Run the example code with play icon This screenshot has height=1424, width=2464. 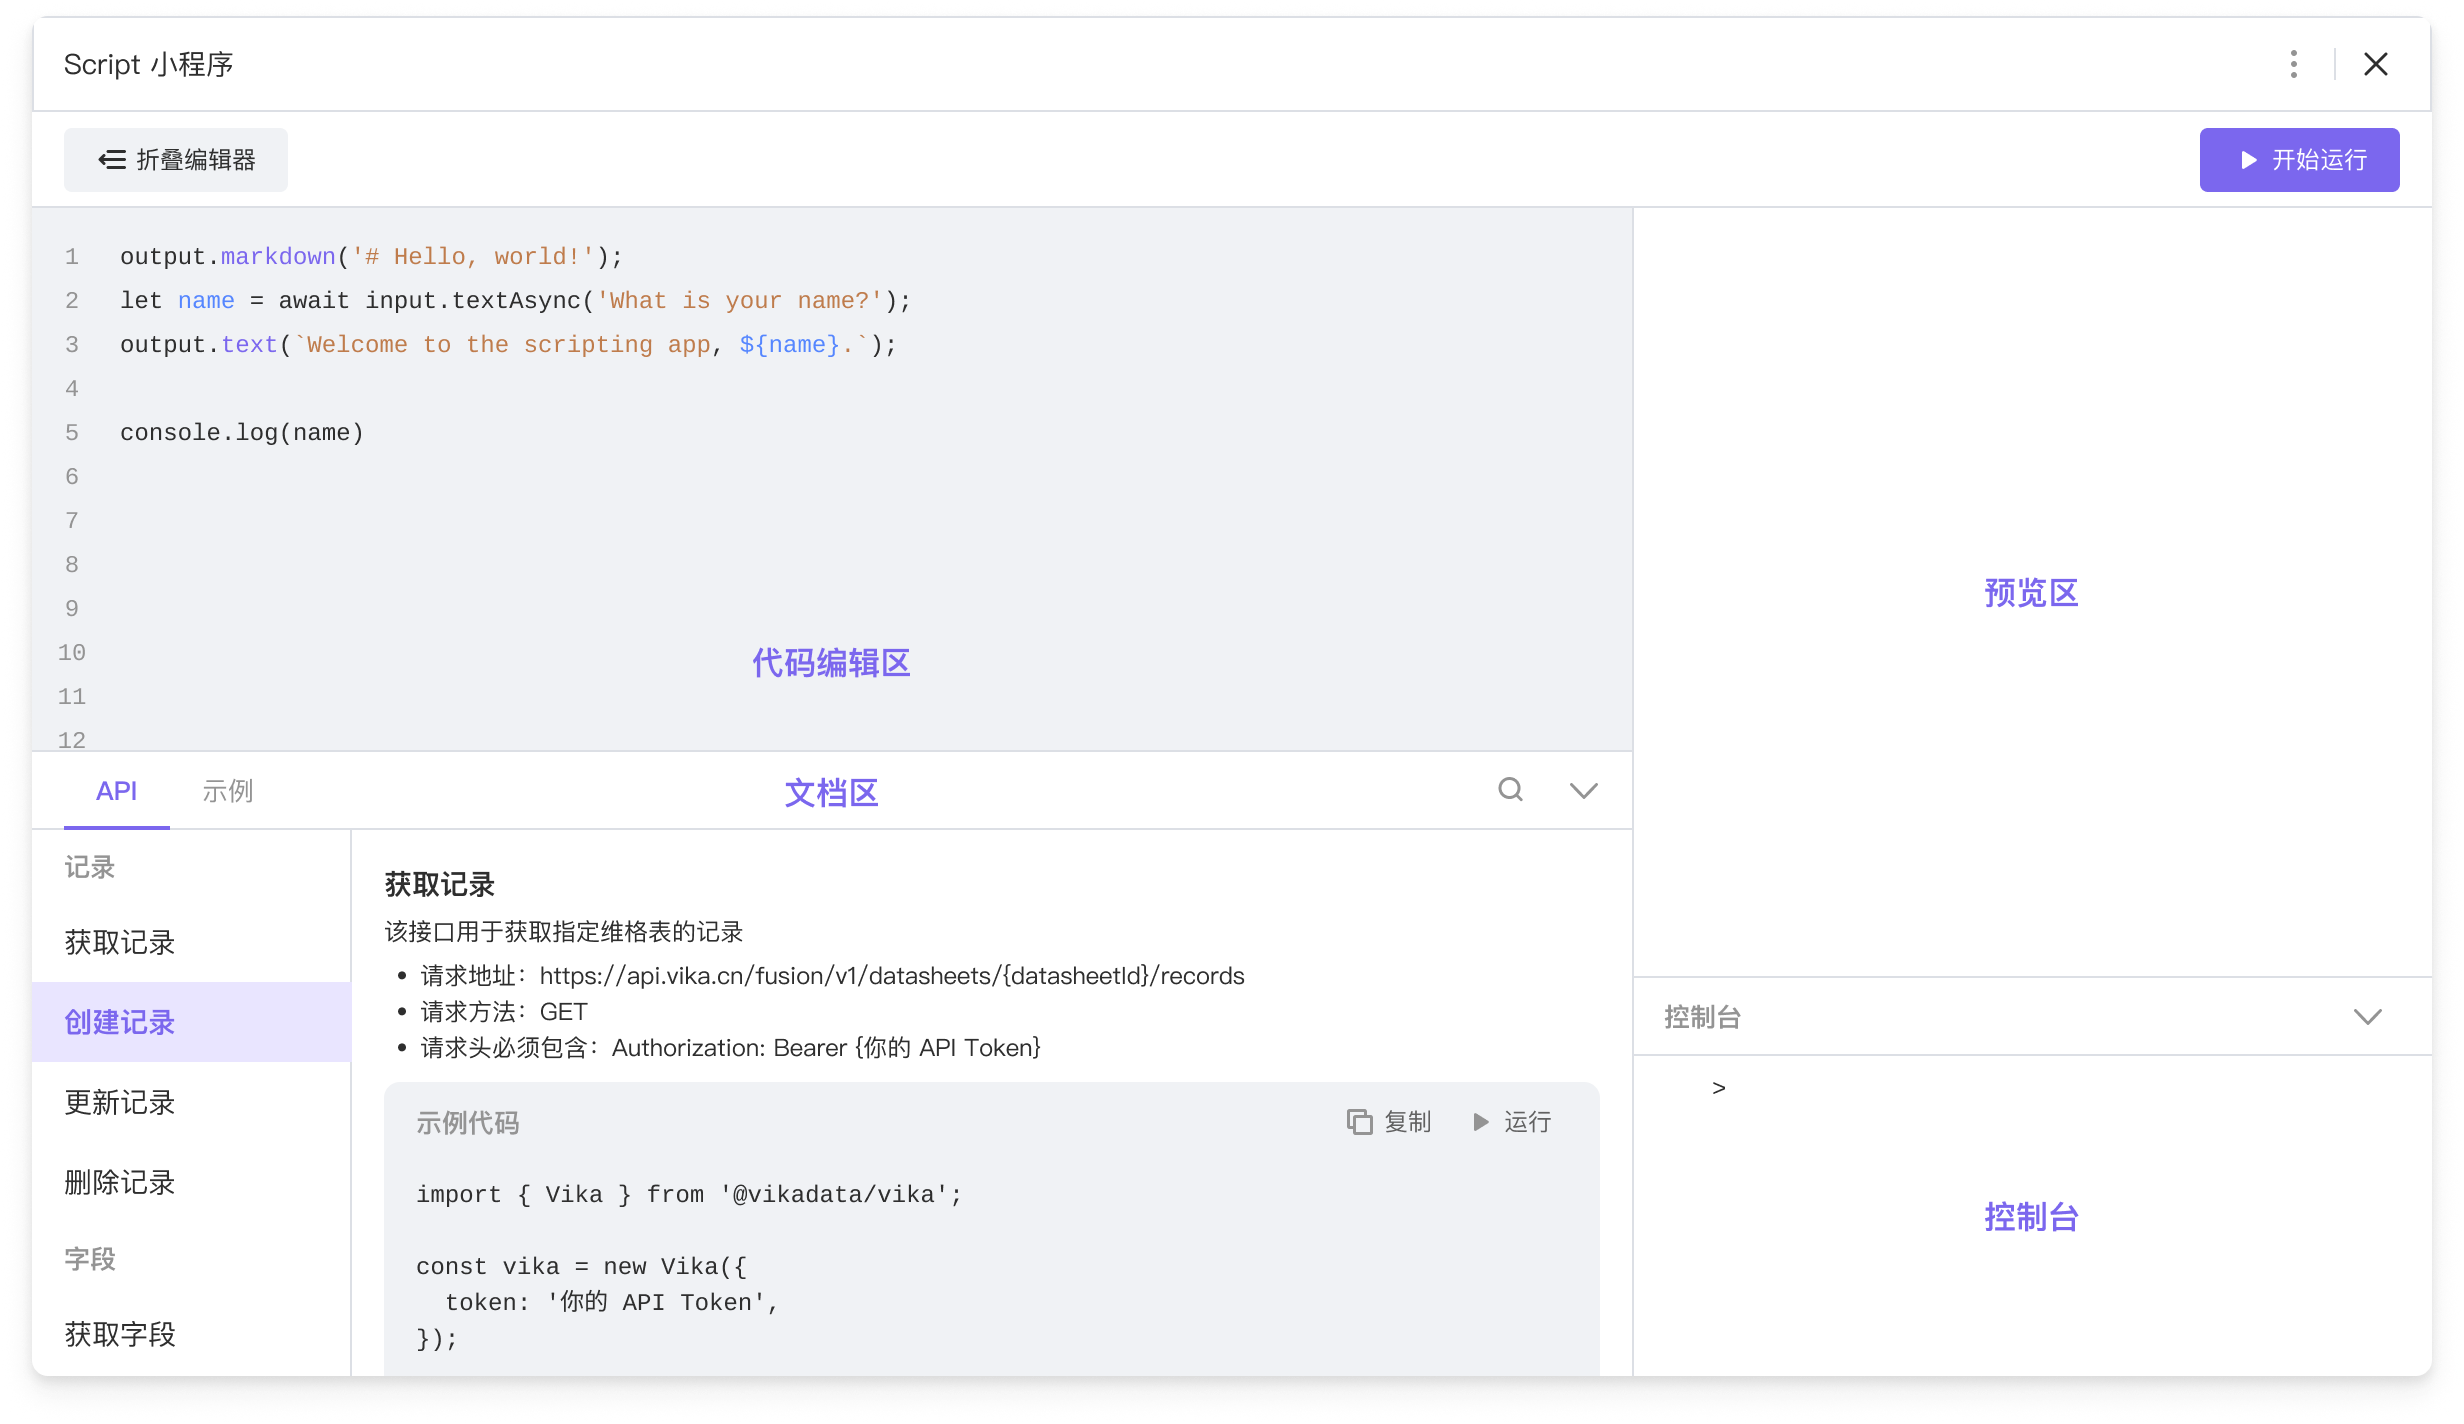pos(1481,1122)
